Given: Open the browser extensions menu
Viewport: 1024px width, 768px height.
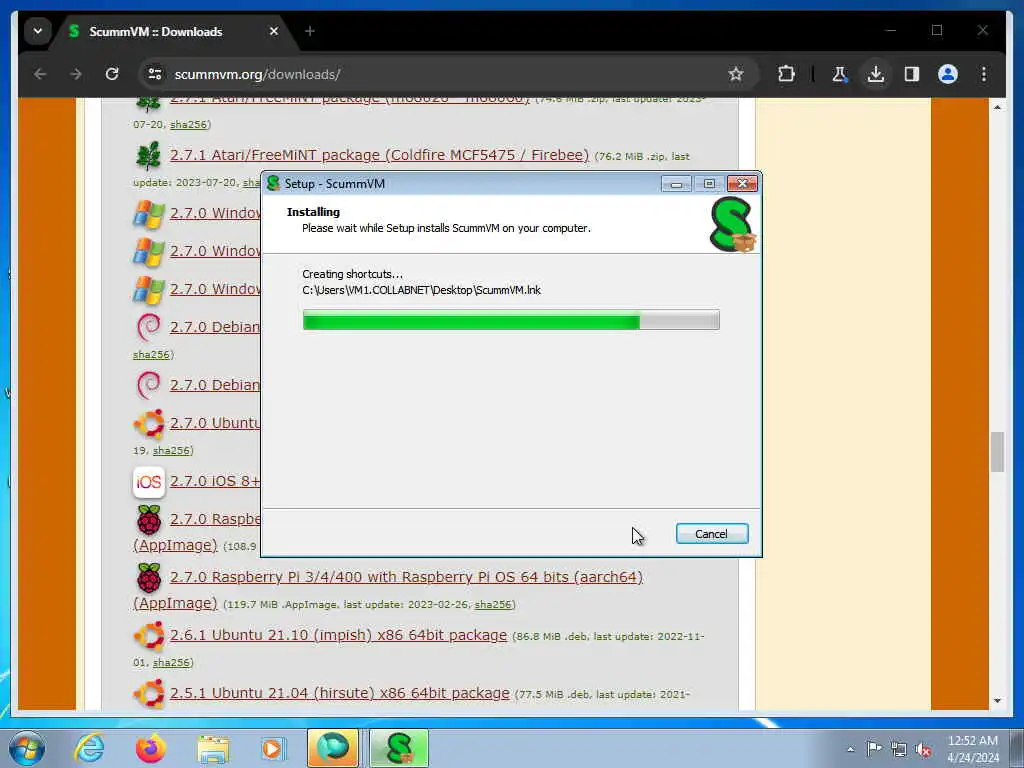Looking at the screenshot, I should pyautogui.click(x=786, y=74).
